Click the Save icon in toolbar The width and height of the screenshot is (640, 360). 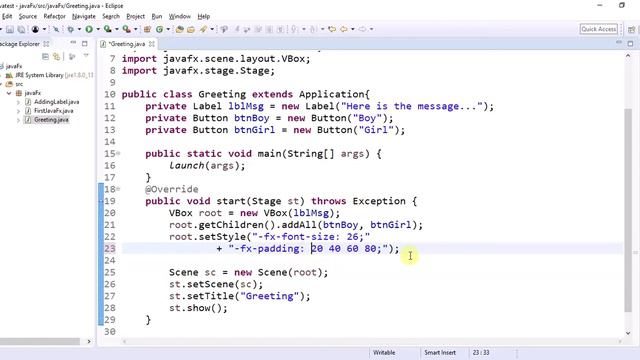pyautogui.click(x=10, y=29)
